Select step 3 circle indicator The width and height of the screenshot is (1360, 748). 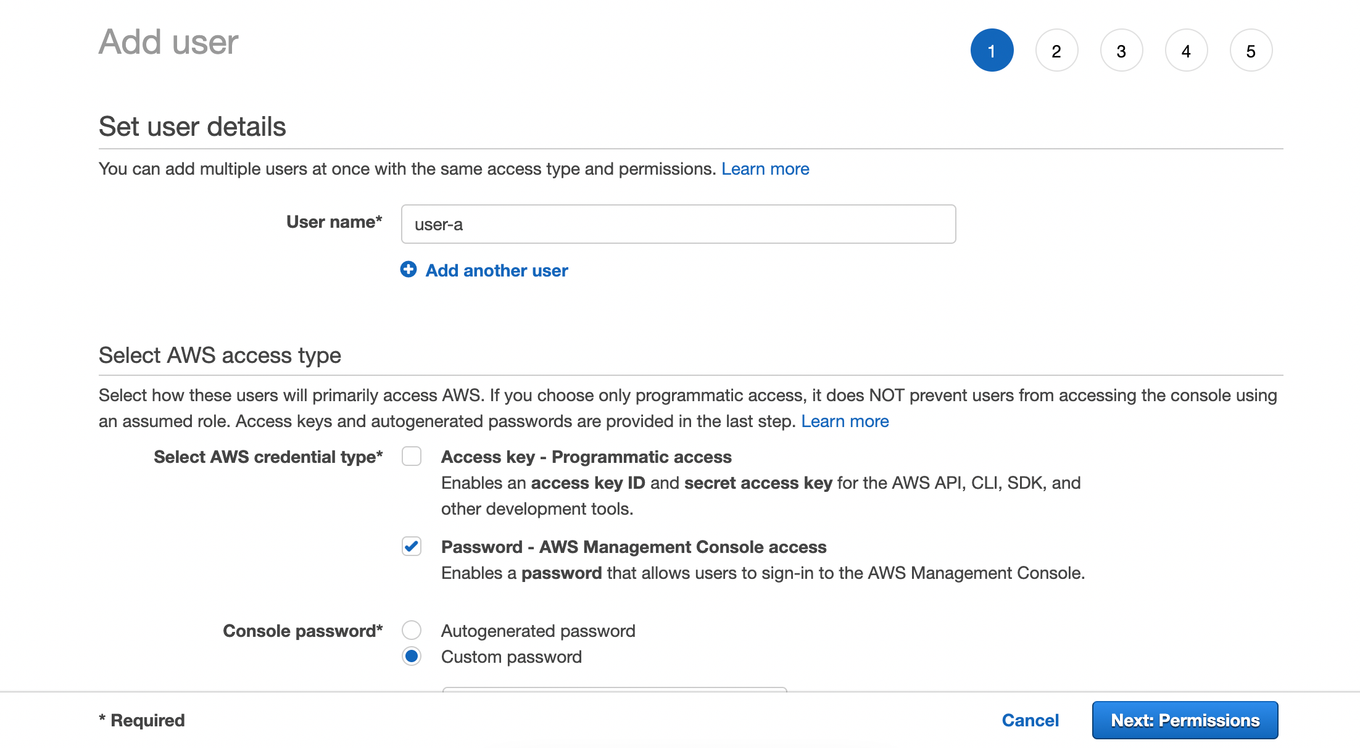[1121, 51]
